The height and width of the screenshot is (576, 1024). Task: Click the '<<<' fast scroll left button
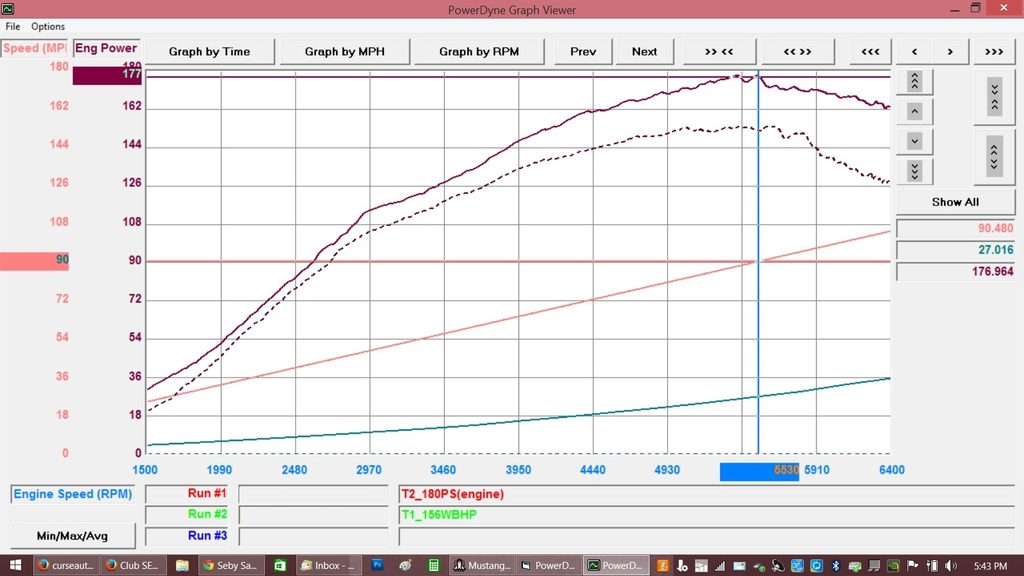click(x=870, y=52)
